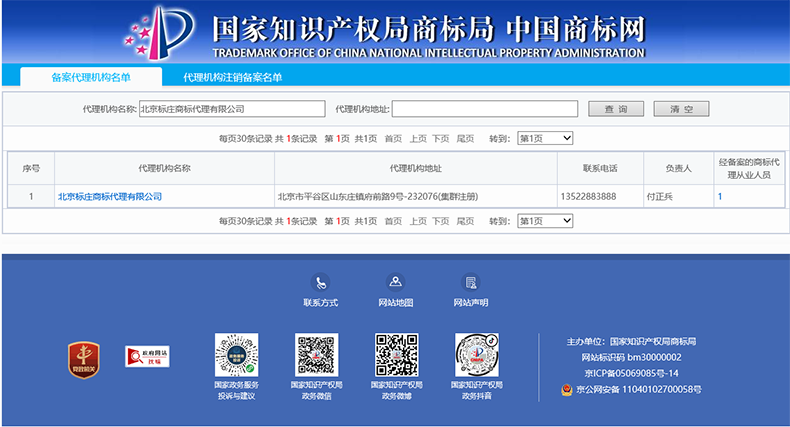Switch to 备案代理机构名单 tab
790x427 pixels.
coord(91,77)
